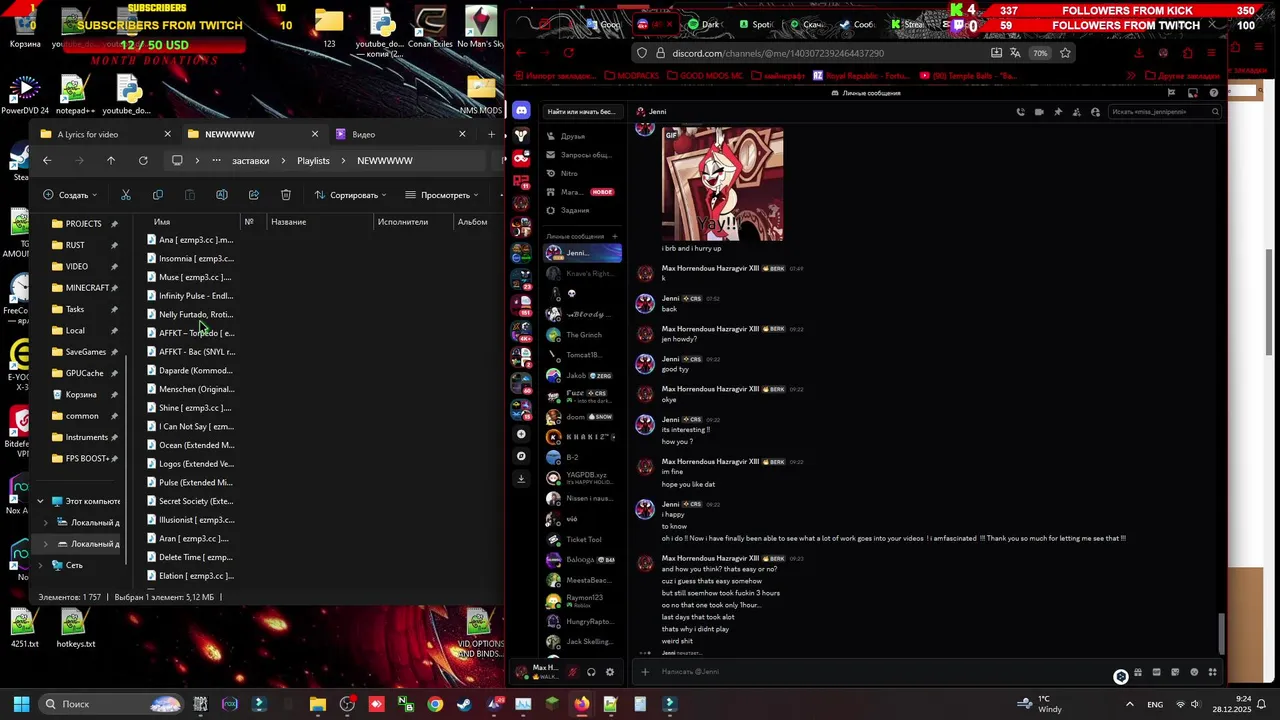Click Найти или начать беседу search button
The image size is (1280, 720).
click(x=581, y=112)
